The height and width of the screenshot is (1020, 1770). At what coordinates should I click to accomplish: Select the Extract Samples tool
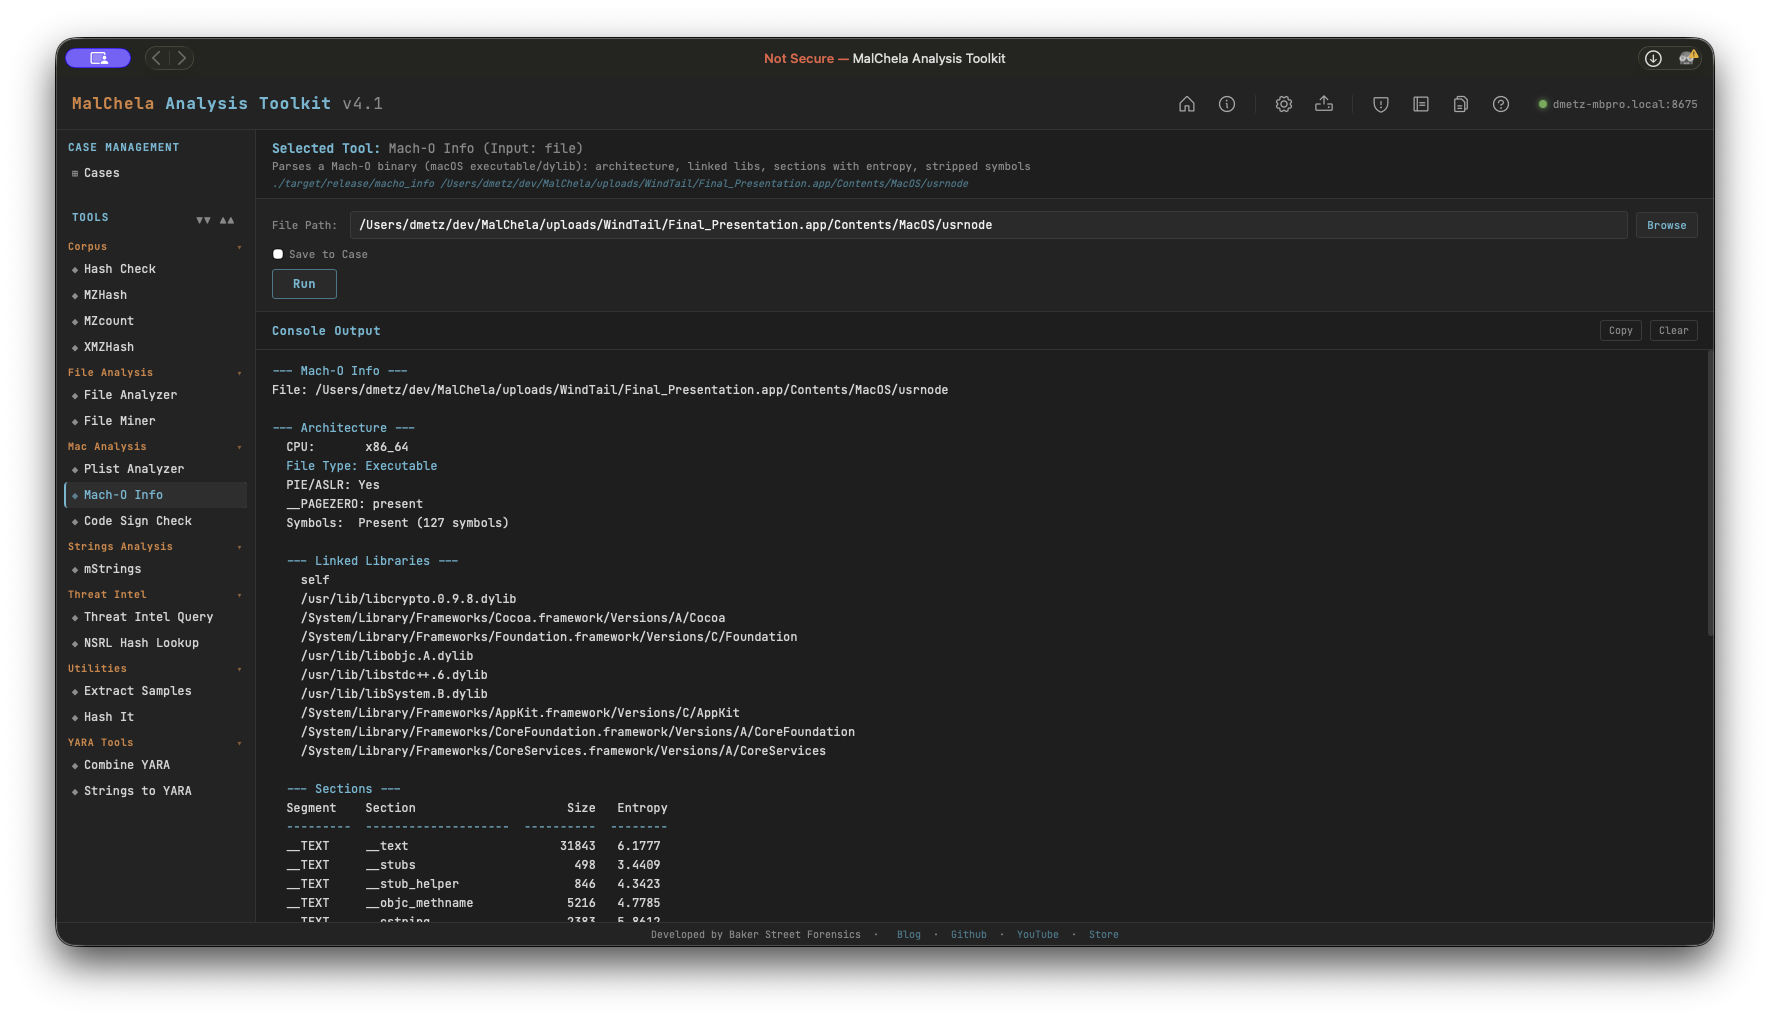155,691
